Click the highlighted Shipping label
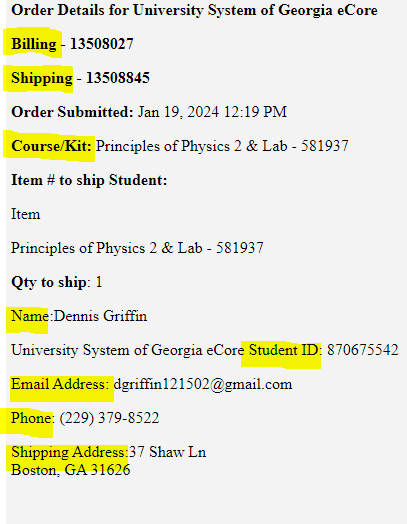This screenshot has width=407, height=524. click(x=42, y=78)
